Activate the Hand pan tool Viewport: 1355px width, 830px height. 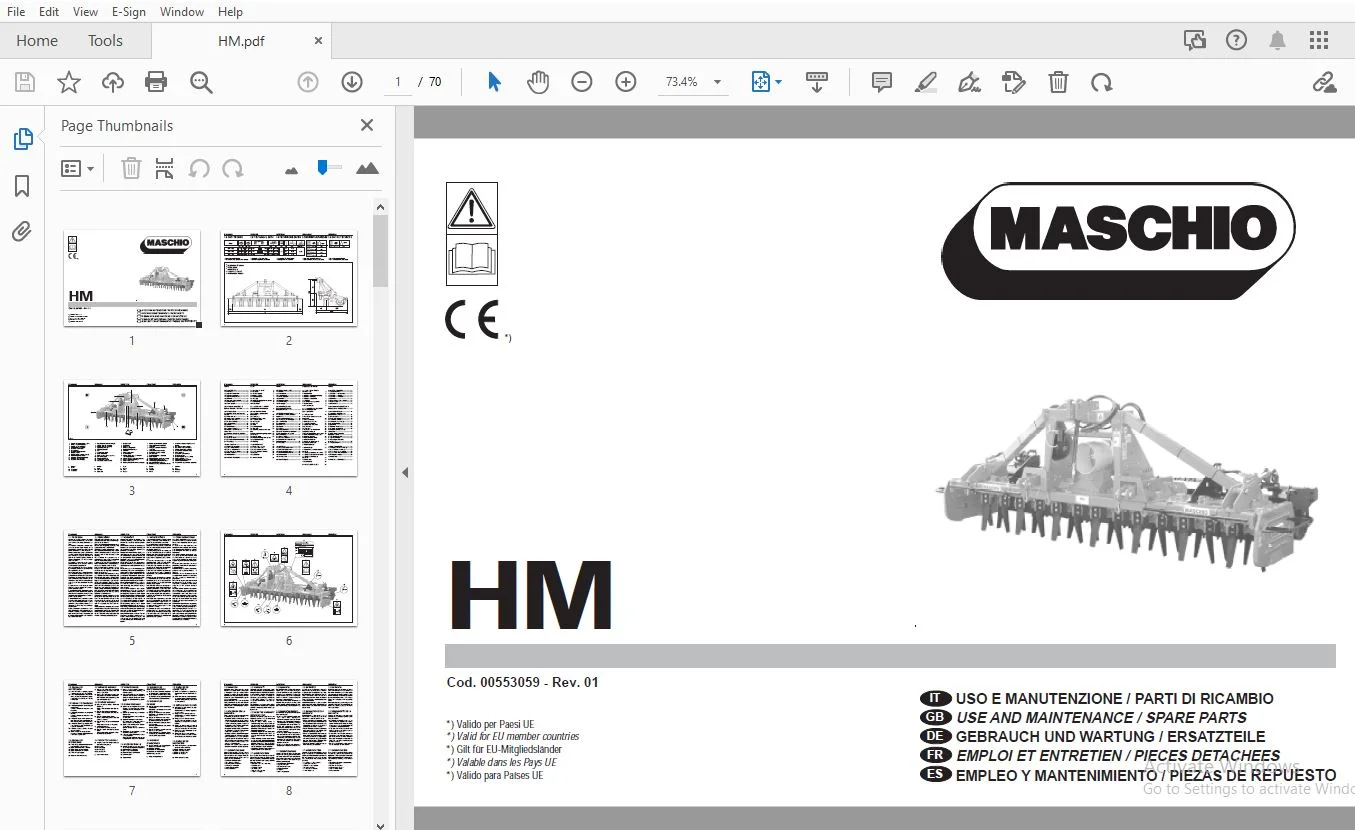[538, 82]
